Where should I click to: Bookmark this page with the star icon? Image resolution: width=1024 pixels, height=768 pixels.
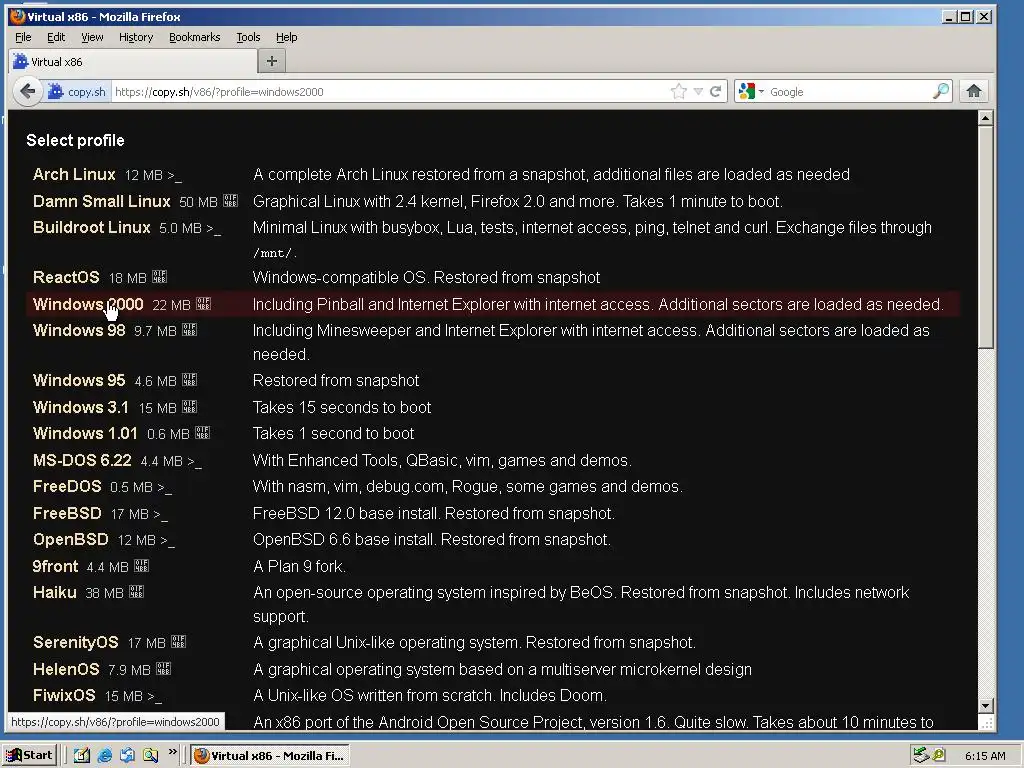coord(679,91)
